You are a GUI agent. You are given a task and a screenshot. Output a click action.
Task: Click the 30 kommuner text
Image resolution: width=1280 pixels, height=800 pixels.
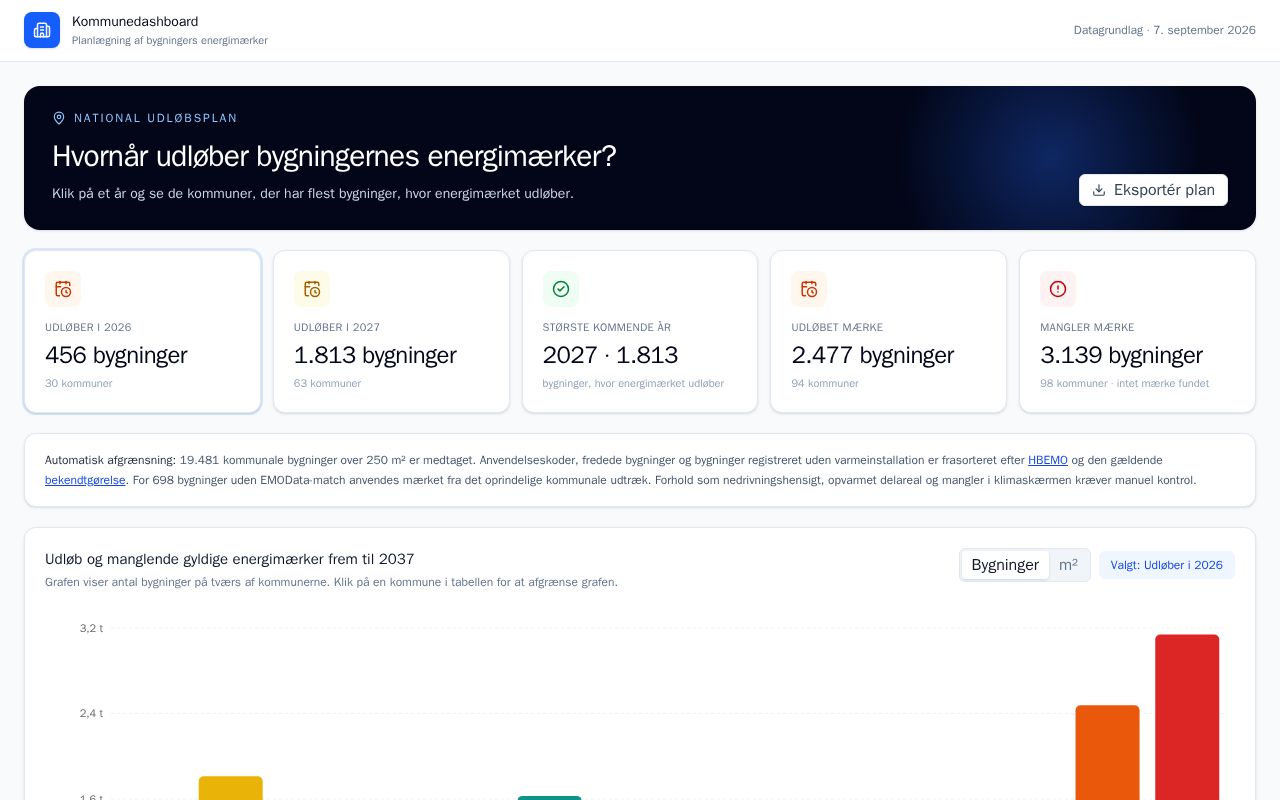pyautogui.click(x=79, y=383)
